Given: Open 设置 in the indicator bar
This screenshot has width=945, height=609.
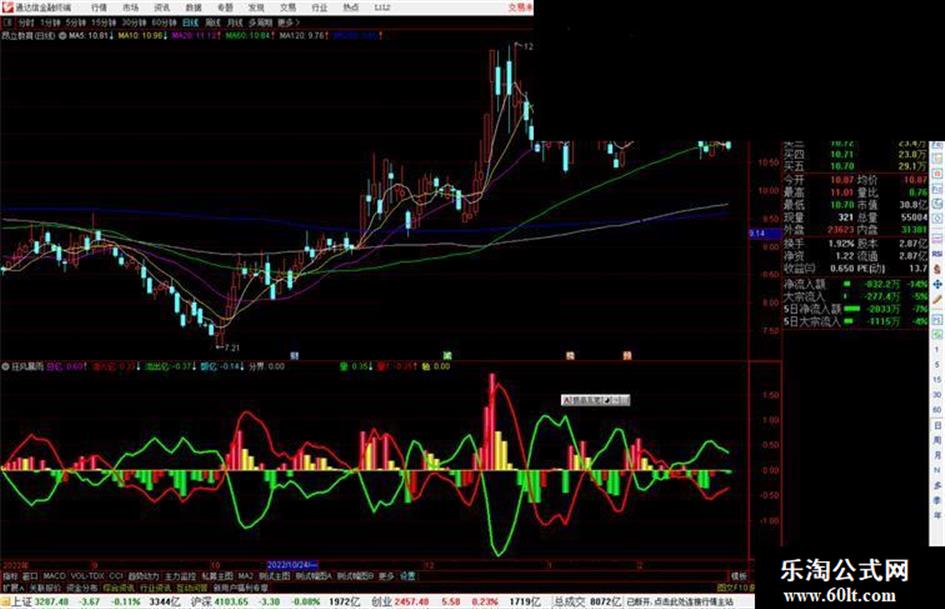Looking at the screenshot, I should pyautogui.click(x=407, y=576).
